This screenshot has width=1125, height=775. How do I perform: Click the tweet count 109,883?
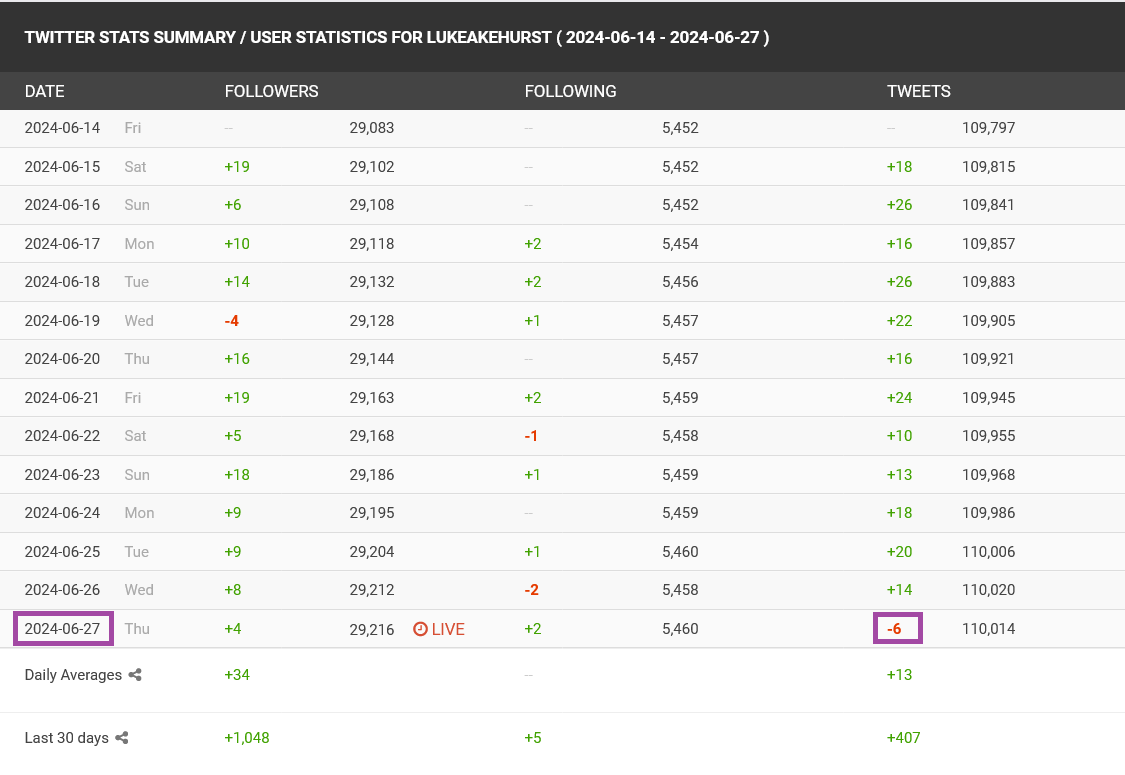(989, 281)
